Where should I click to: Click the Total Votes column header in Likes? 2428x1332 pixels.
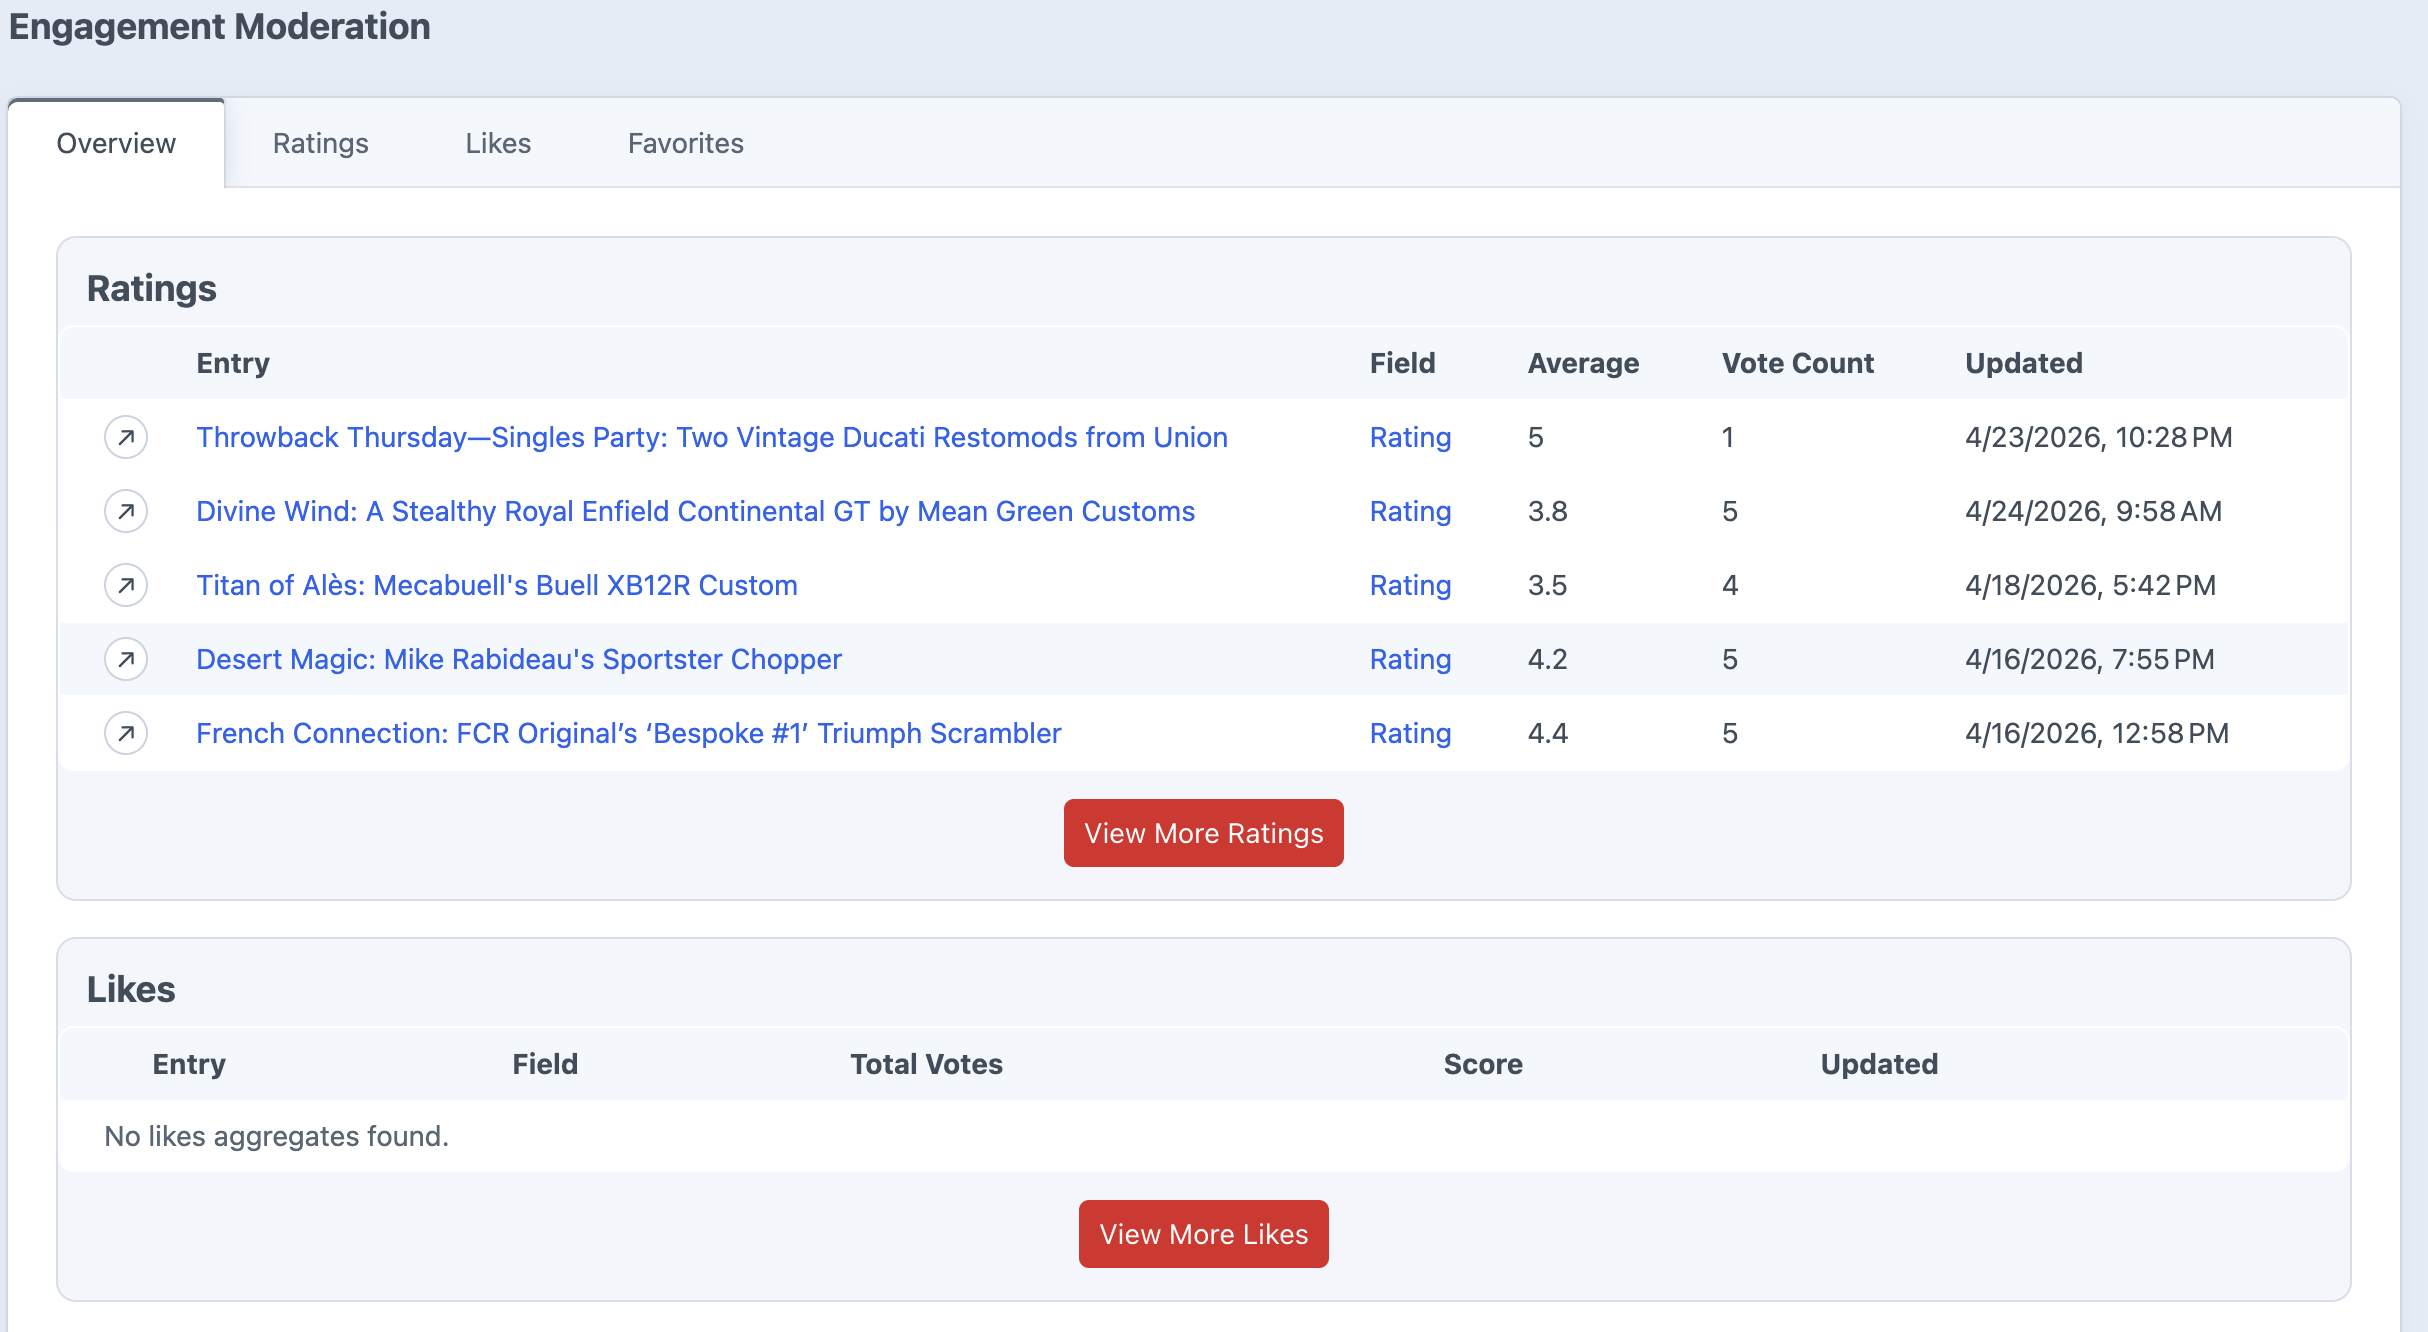927,1064
